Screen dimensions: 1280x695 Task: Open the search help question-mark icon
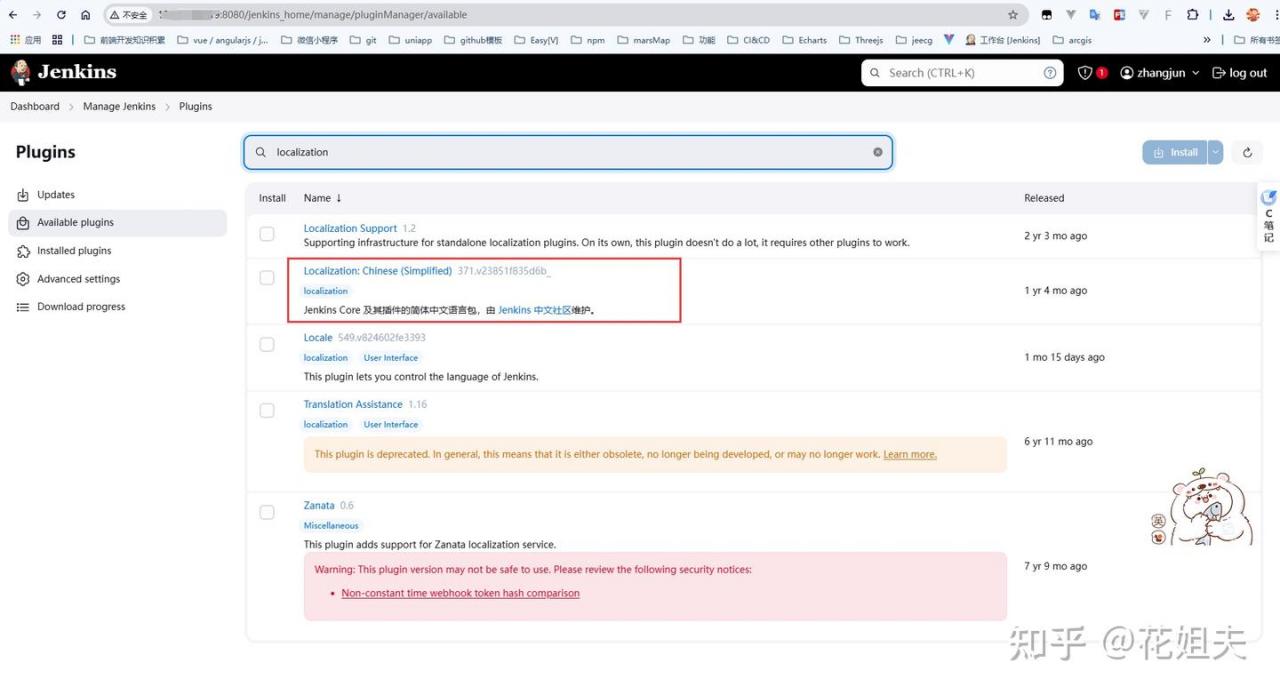point(1050,73)
